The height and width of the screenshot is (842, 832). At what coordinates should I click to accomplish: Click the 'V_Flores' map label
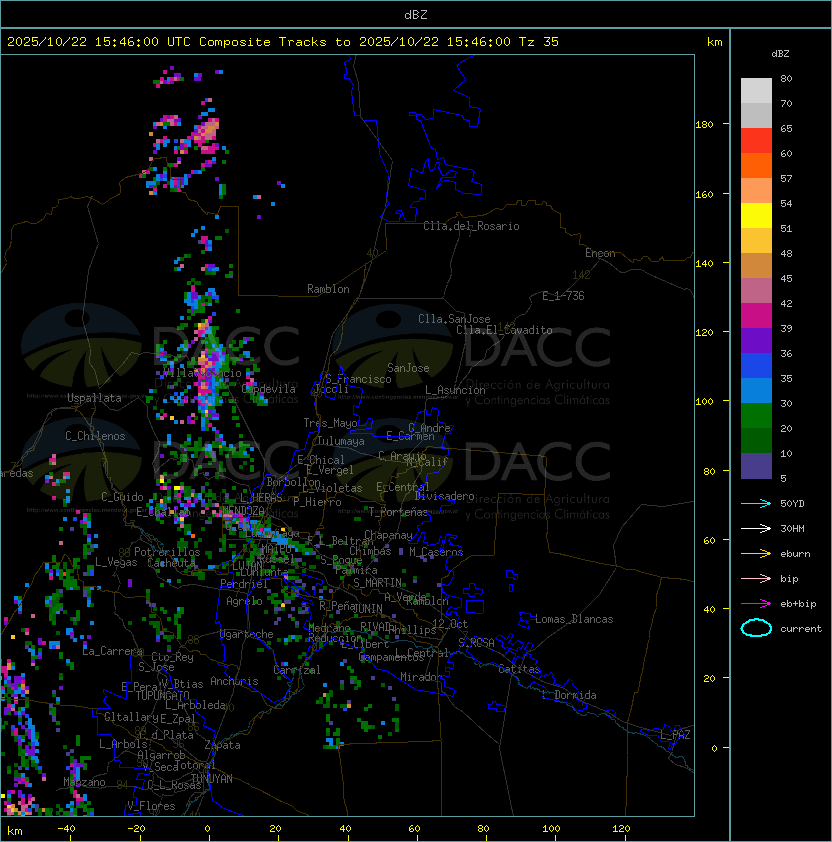[151, 806]
